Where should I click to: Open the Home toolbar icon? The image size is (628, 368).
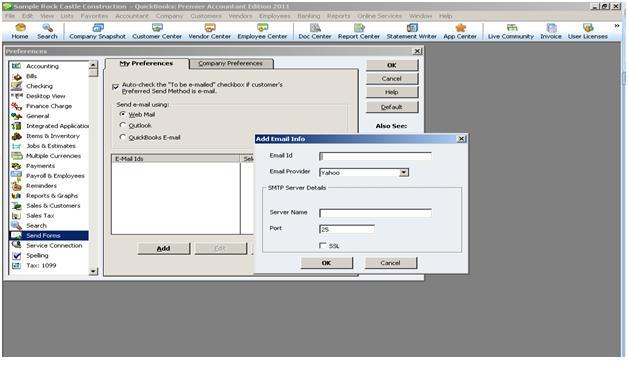point(20,31)
